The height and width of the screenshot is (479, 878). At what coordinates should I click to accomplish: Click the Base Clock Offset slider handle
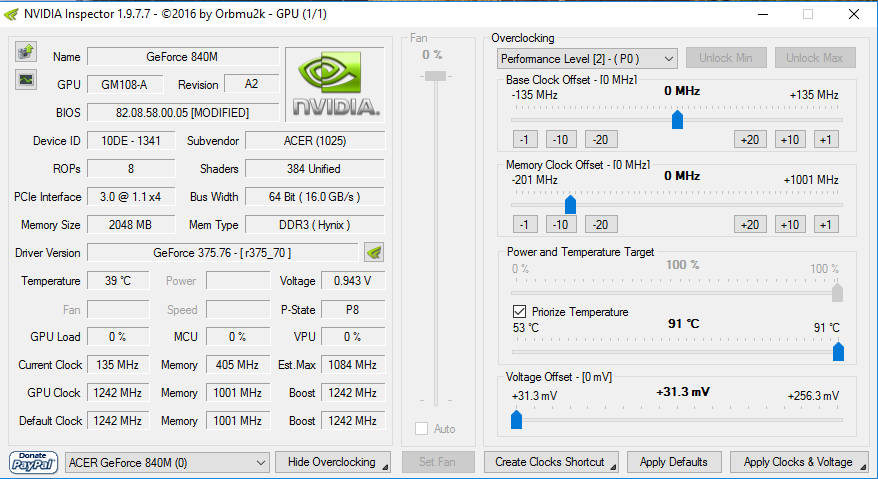(677, 120)
